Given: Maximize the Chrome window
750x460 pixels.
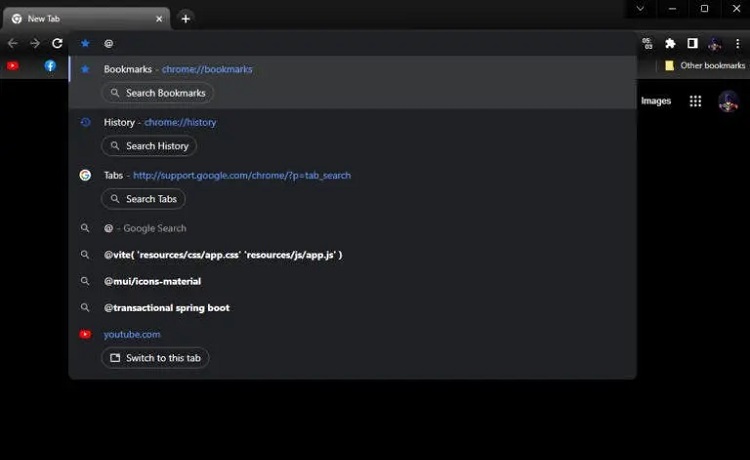Looking at the screenshot, I should coord(704,9).
